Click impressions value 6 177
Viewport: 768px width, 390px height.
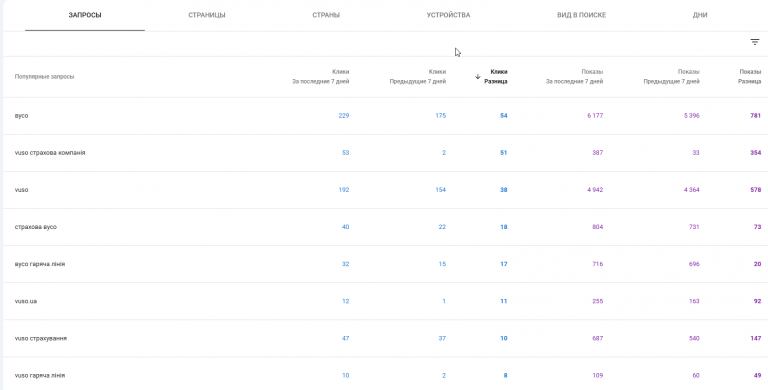[595, 116]
